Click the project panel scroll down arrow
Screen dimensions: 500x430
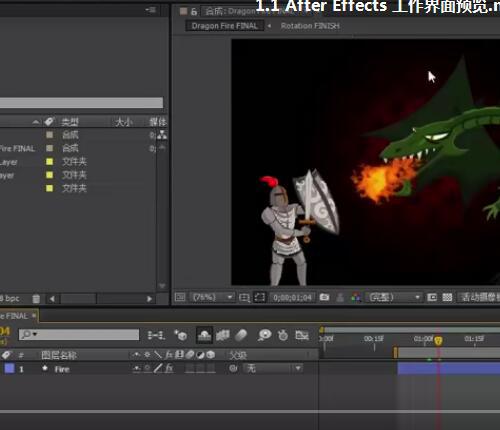click(x=162, y=286)
